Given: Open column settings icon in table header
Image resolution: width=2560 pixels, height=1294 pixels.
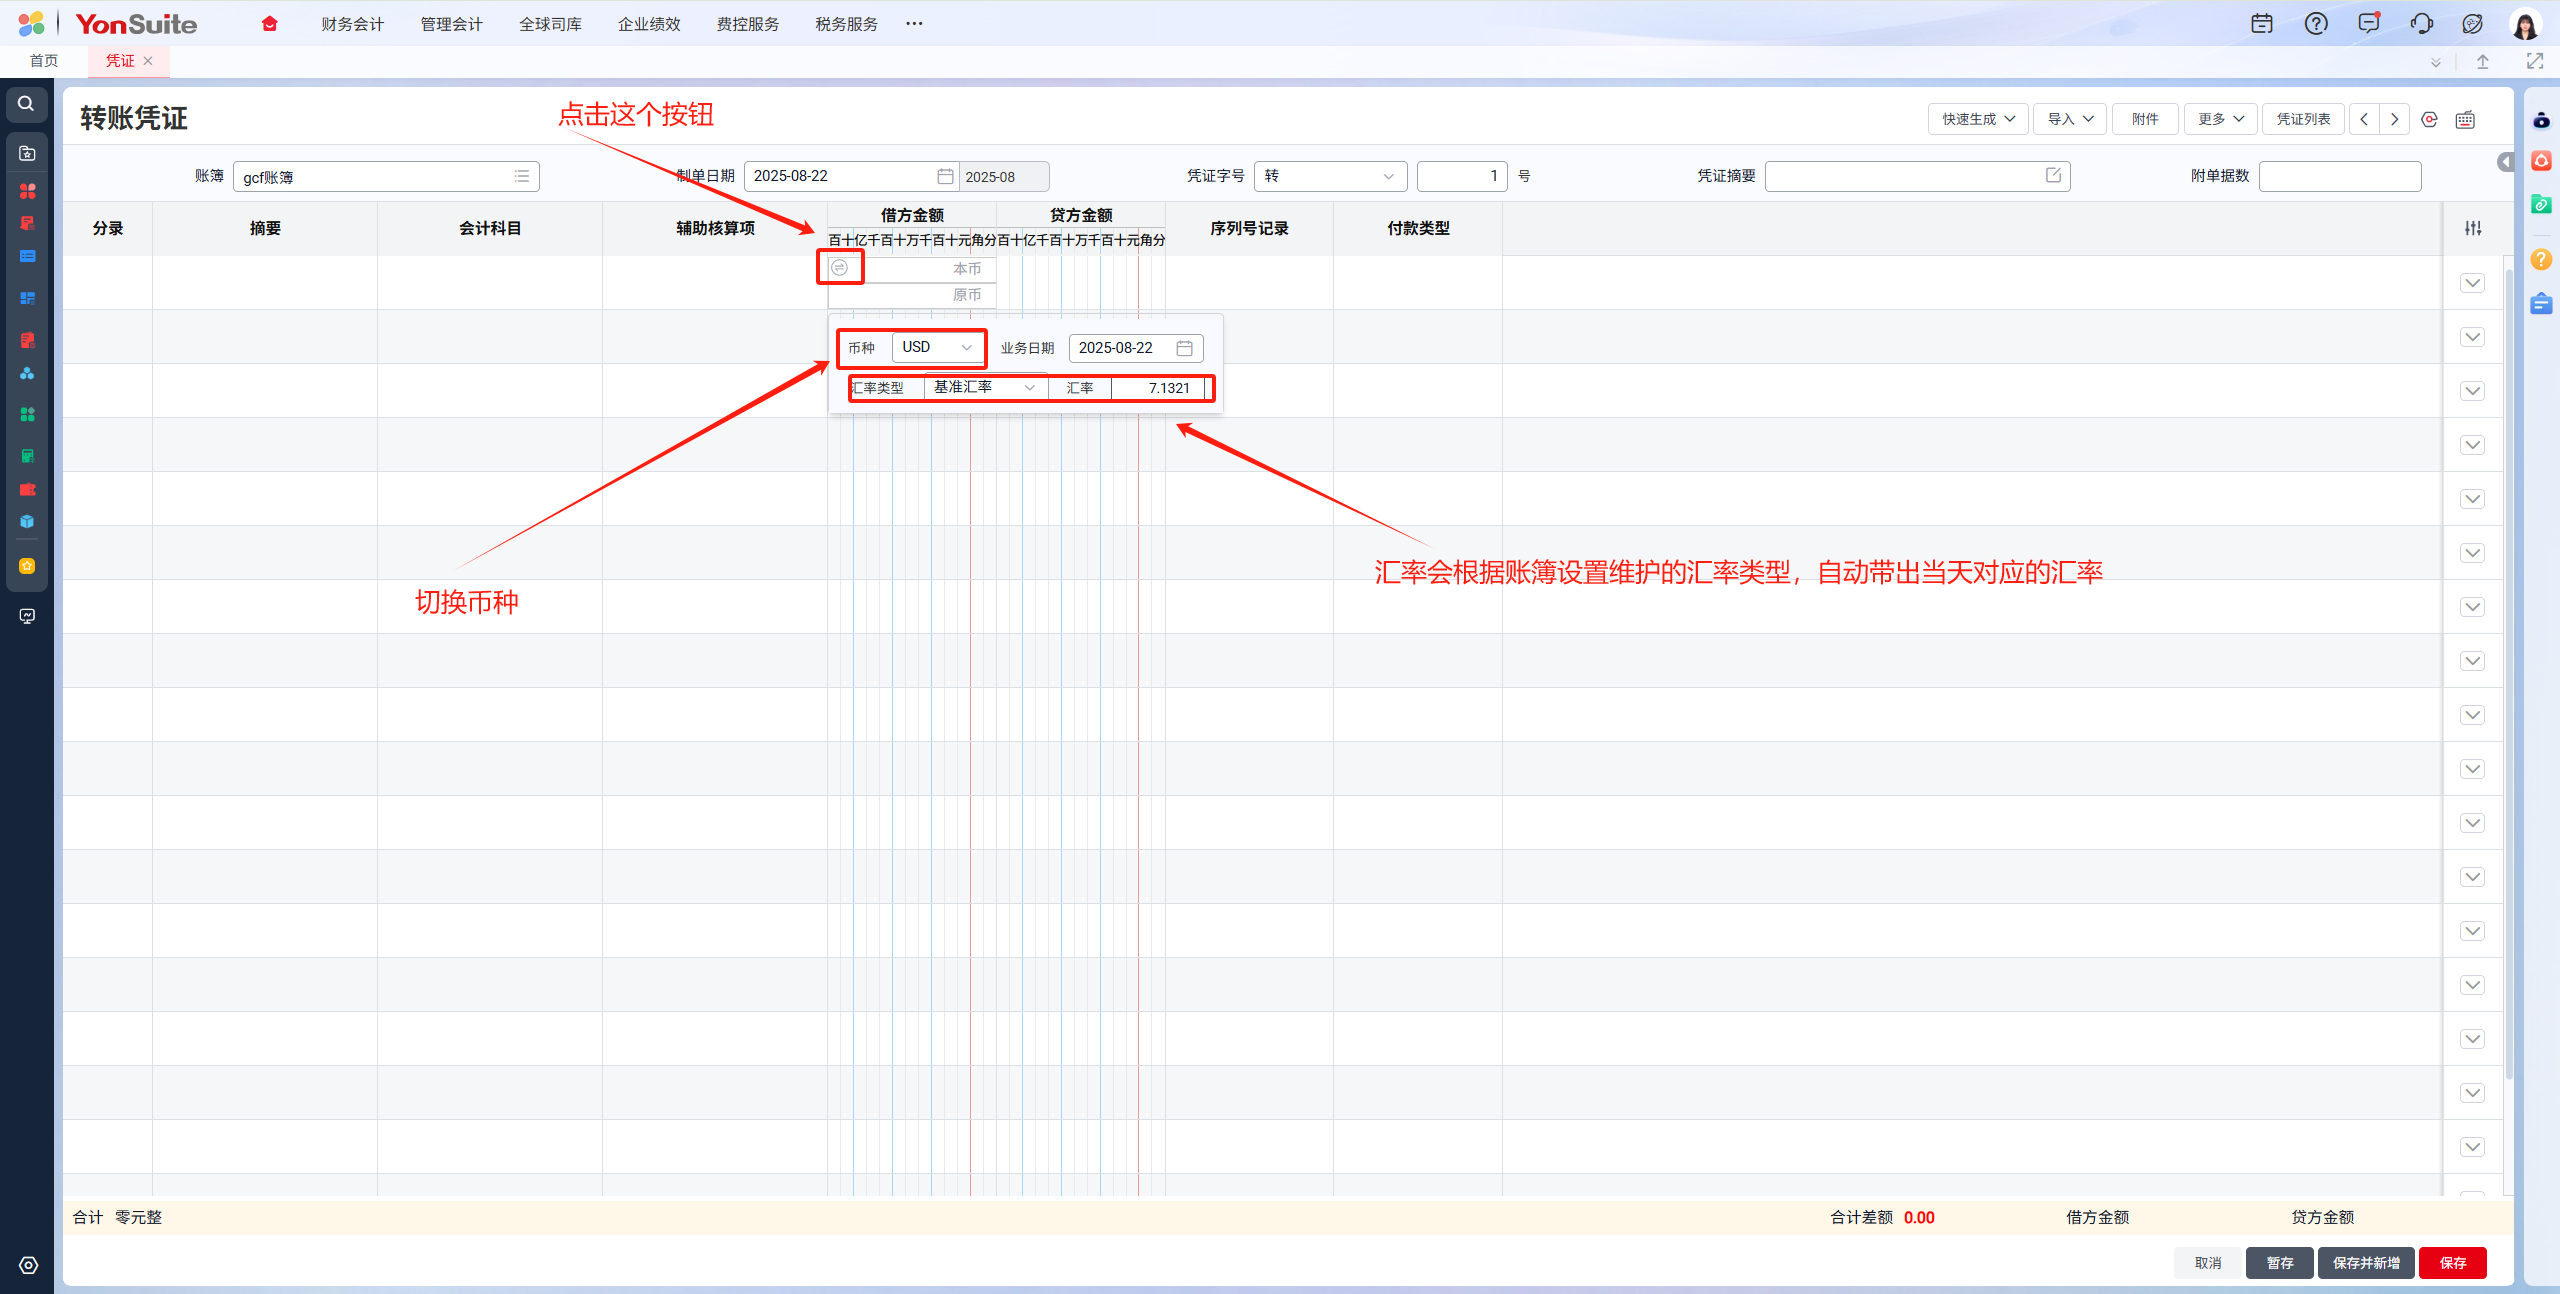Looking at the screenshot, I should click(x=2472, y=228).
